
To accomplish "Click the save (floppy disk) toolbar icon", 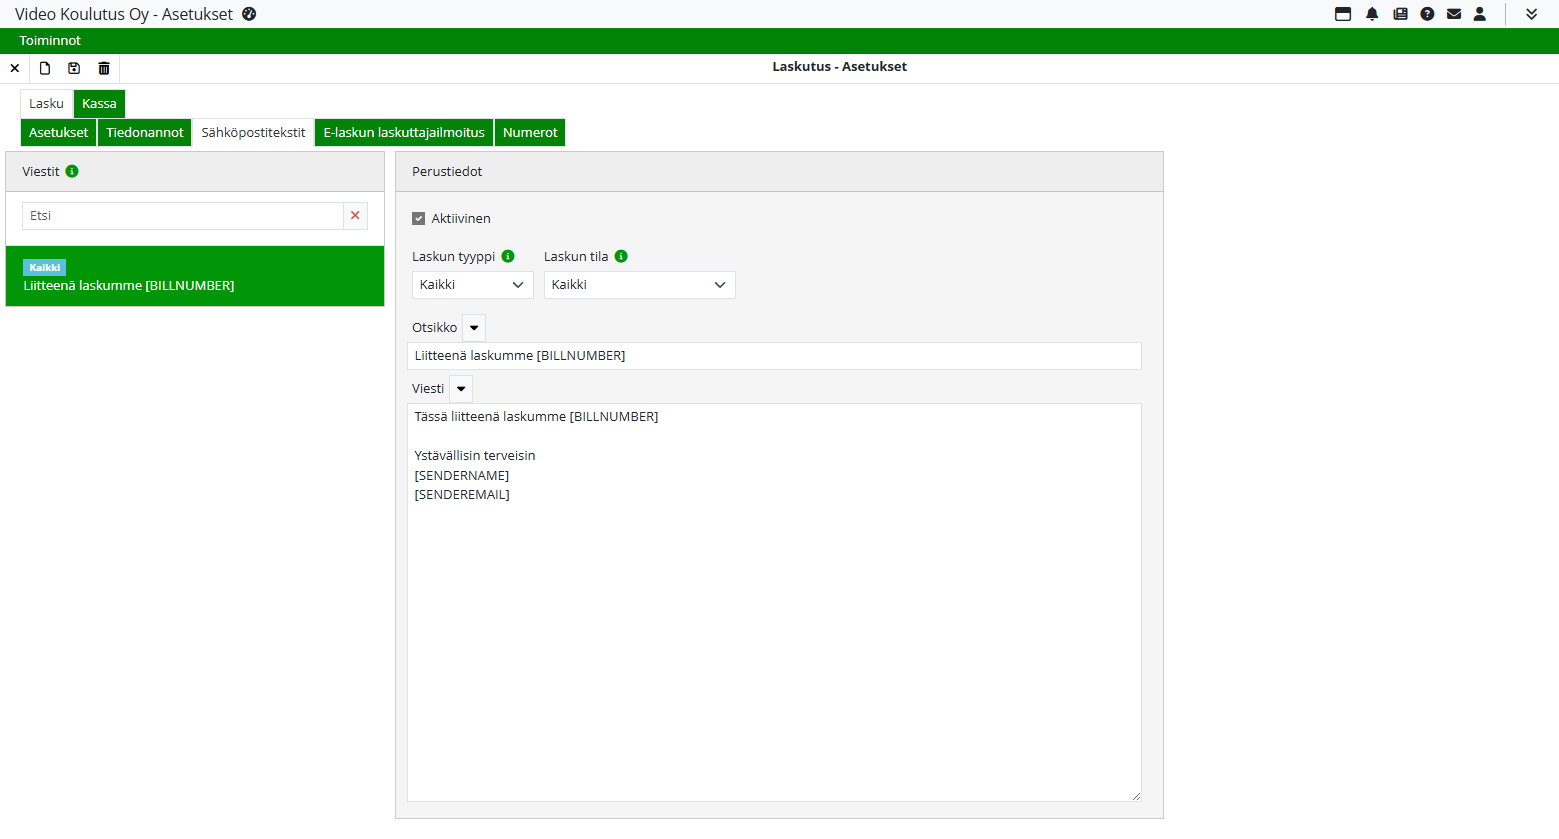I will click(74, 68).
